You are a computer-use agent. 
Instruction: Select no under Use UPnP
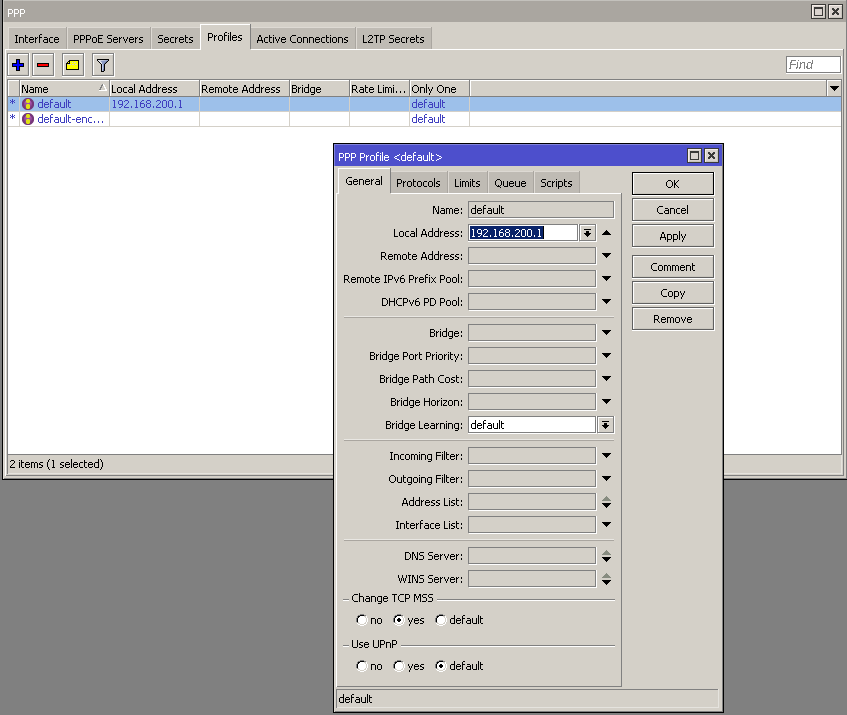click(361, 666)
